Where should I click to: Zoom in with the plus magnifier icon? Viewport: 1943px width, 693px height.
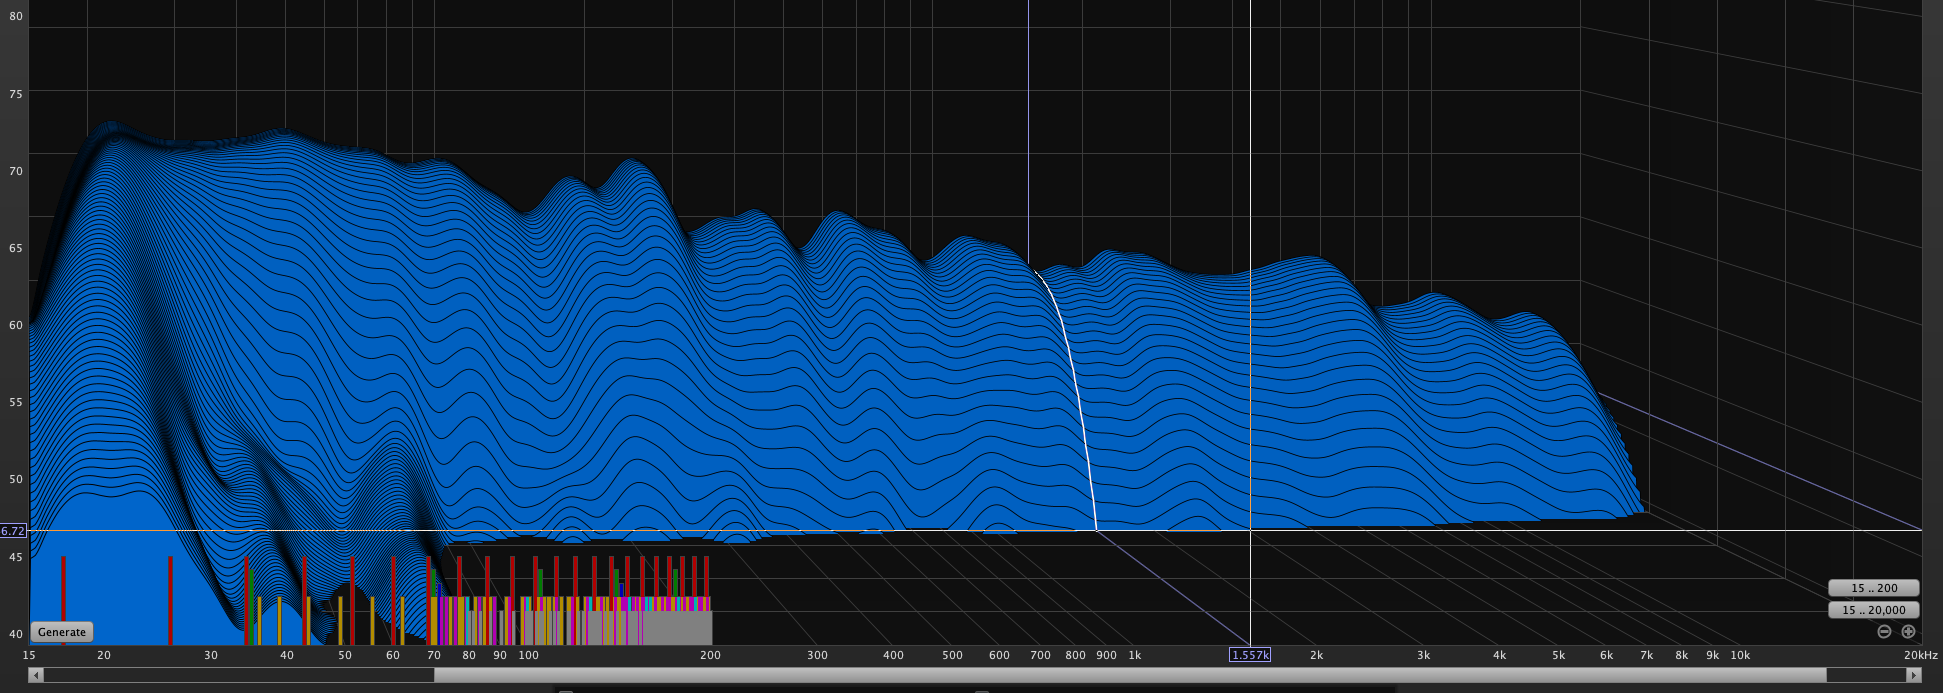pyautogui.click(x=1908, y=632)
